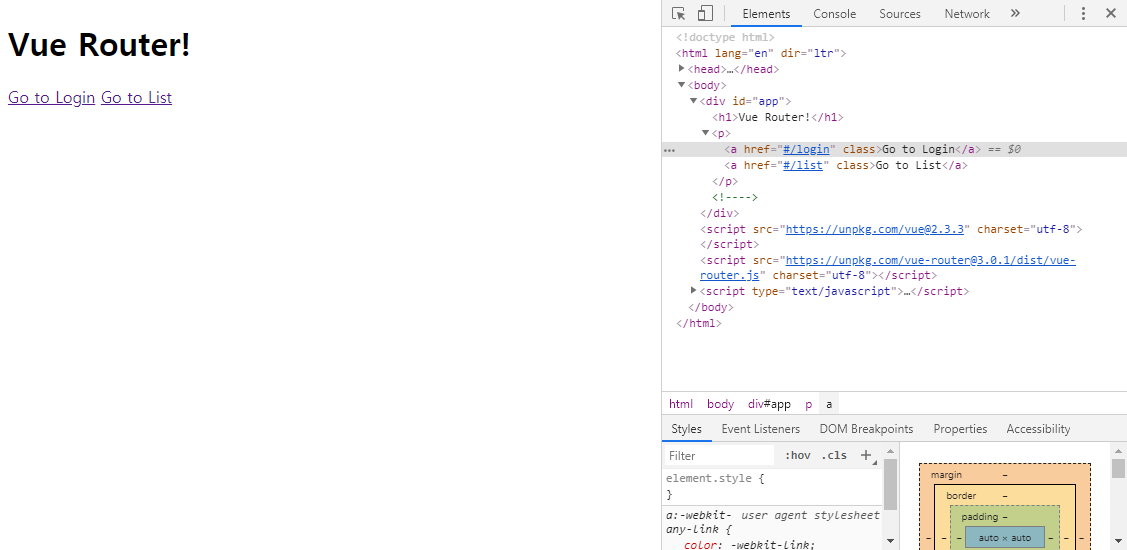
Task: Open row actions dots beside selected node
Action: point(669,150)
